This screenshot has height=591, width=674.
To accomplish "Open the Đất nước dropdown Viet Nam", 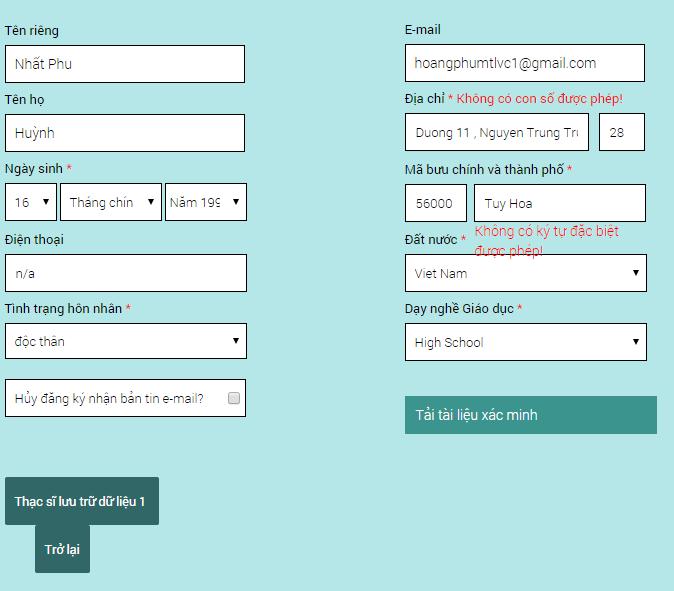I will (x=526, y=273).
